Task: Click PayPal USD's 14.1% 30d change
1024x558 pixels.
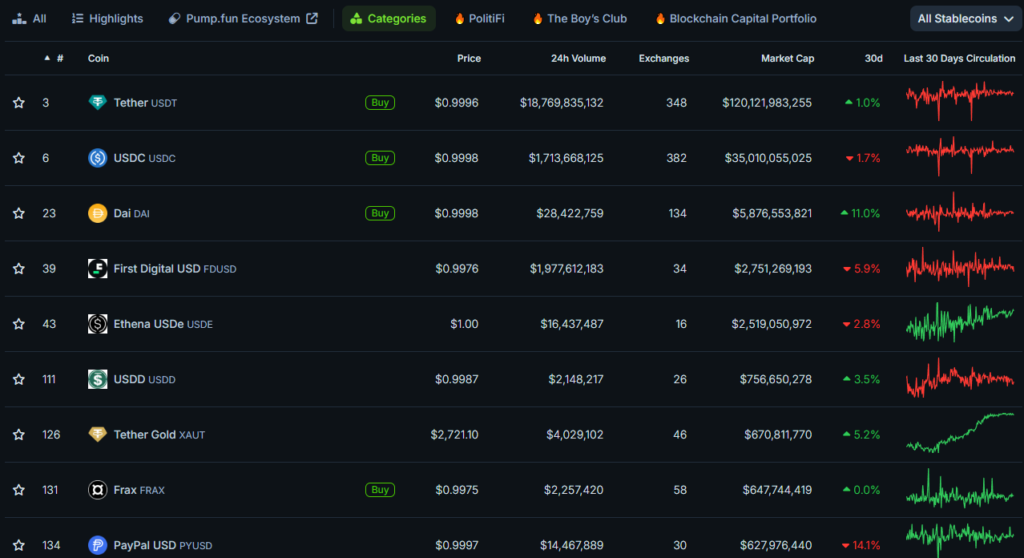Action: pos(861,545)
